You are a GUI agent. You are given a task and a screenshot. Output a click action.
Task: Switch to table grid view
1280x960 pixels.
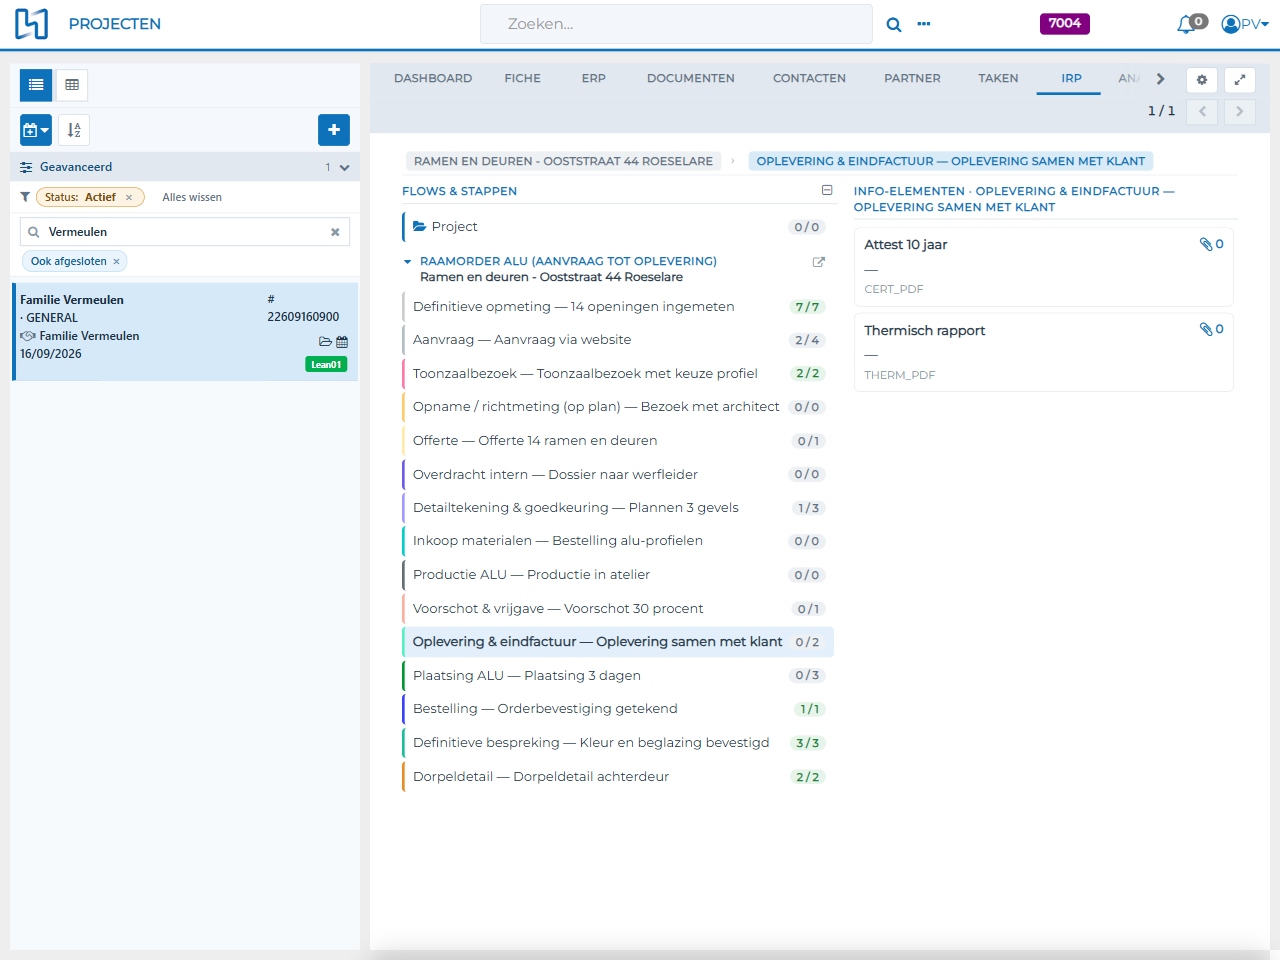72,85
